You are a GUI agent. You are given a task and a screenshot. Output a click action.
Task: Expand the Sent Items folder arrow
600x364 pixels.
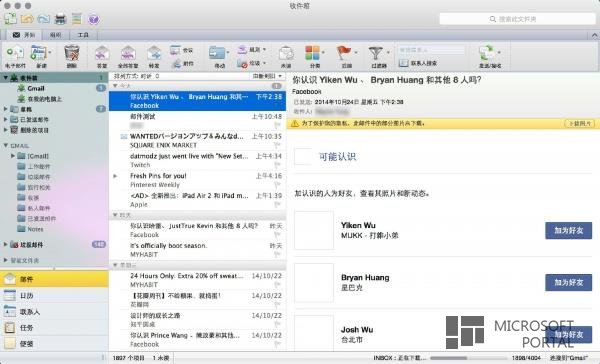pos(5,119)
